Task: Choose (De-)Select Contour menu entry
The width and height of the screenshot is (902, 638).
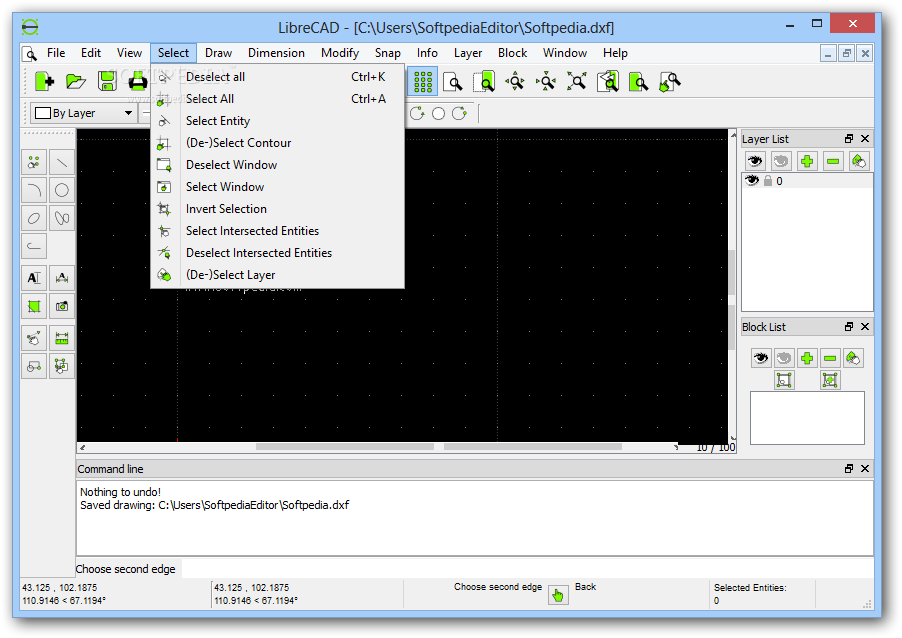Action: point(277,143)
